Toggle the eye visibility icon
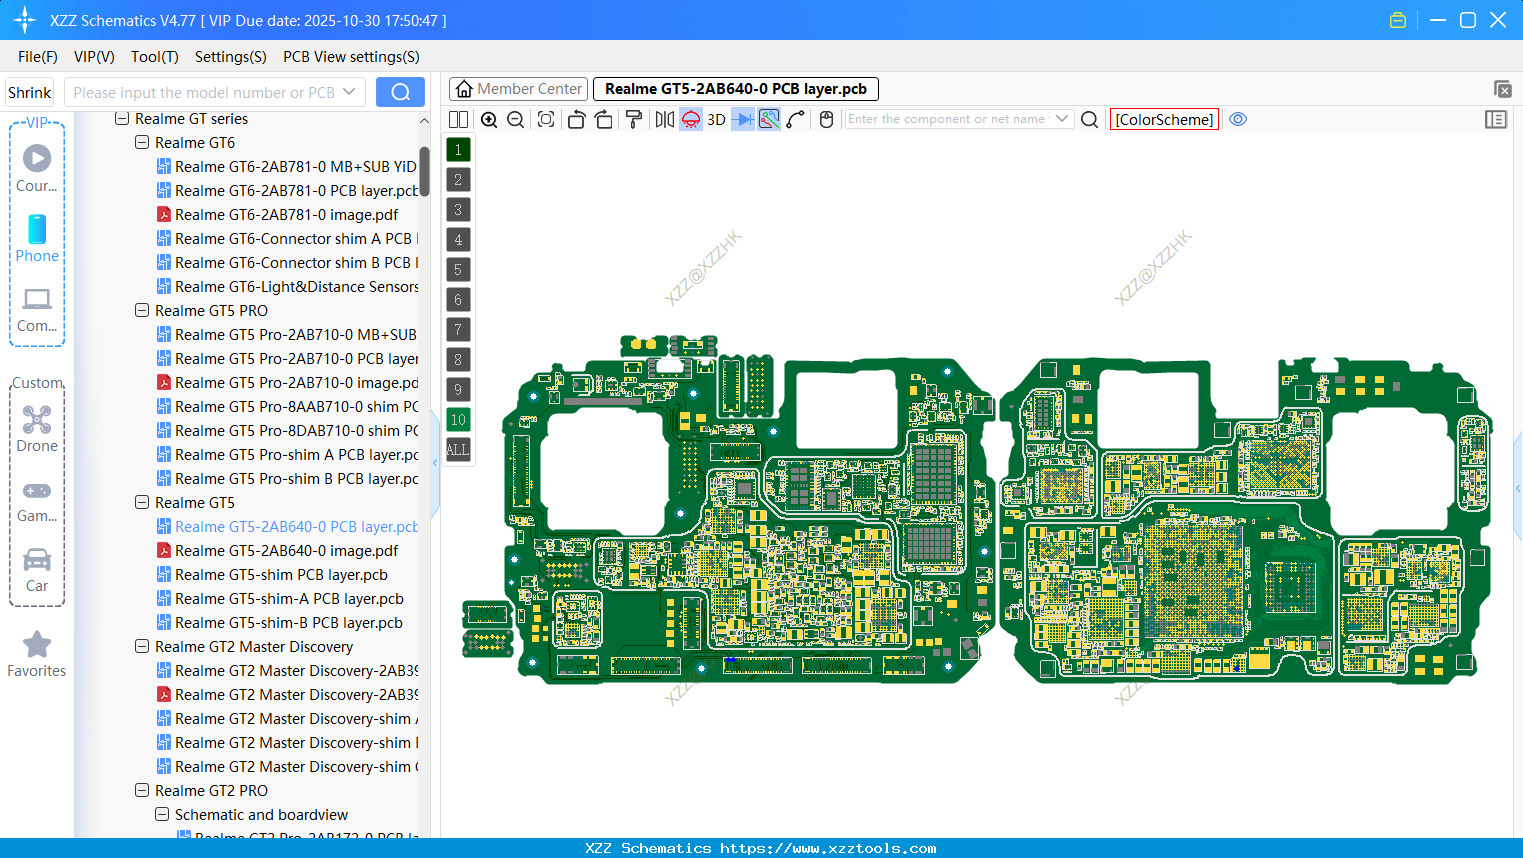The image size is (1523, 858). [1238, 119]
